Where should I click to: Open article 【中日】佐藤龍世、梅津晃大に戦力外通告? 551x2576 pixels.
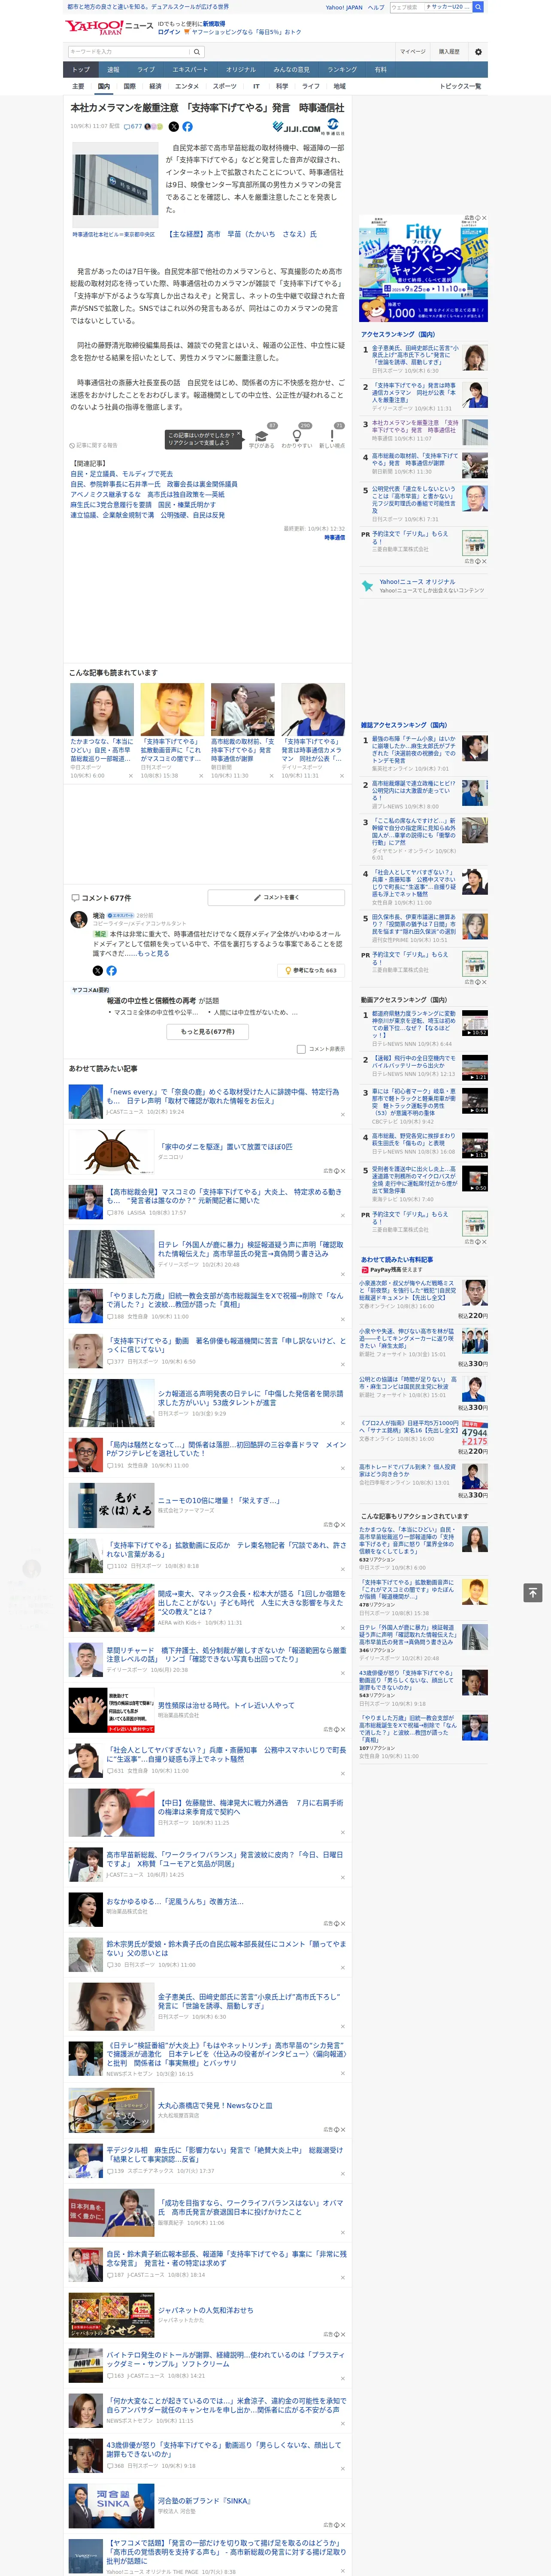point(251,1807)
